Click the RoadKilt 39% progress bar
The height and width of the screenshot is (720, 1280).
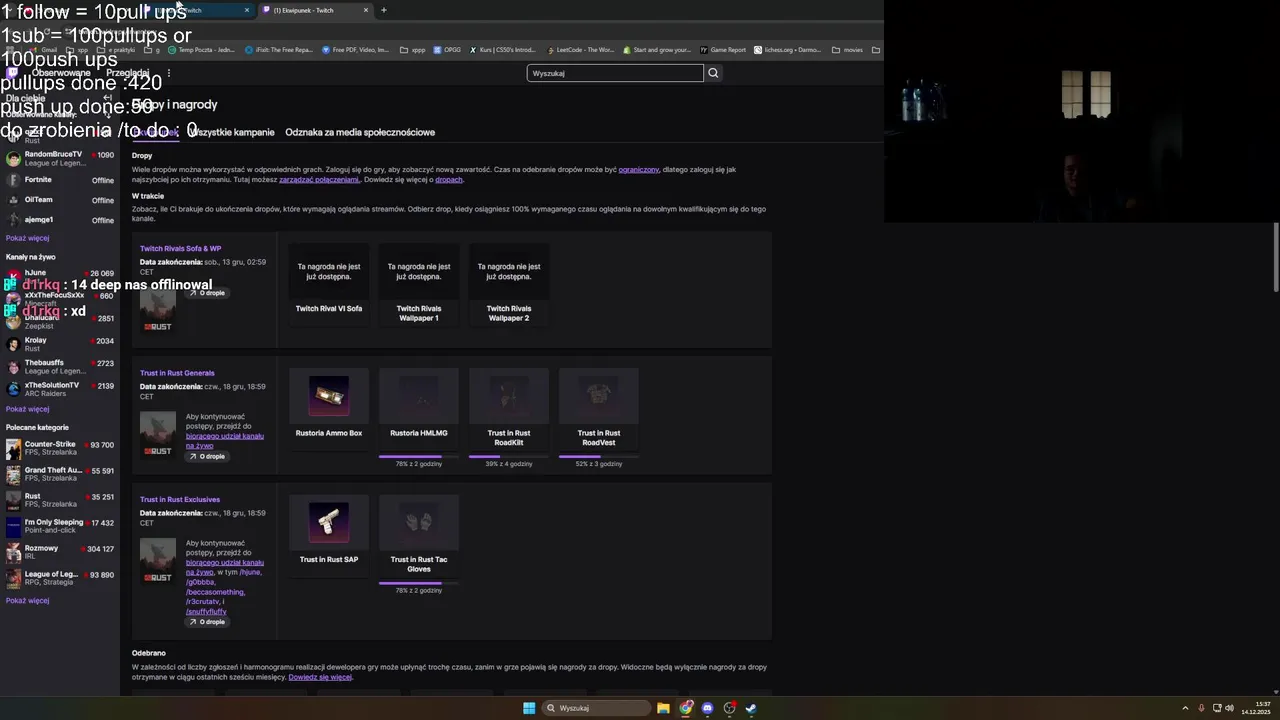tap(509, 456)
